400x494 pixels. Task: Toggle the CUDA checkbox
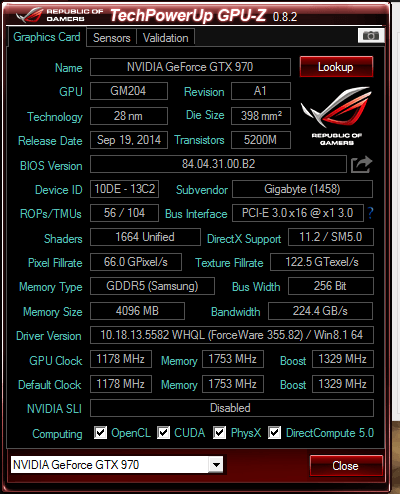tap(163, 433)
